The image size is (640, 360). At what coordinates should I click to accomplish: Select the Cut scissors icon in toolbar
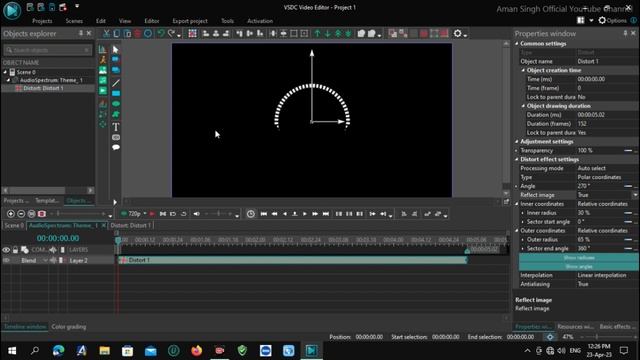pos(106,33)
